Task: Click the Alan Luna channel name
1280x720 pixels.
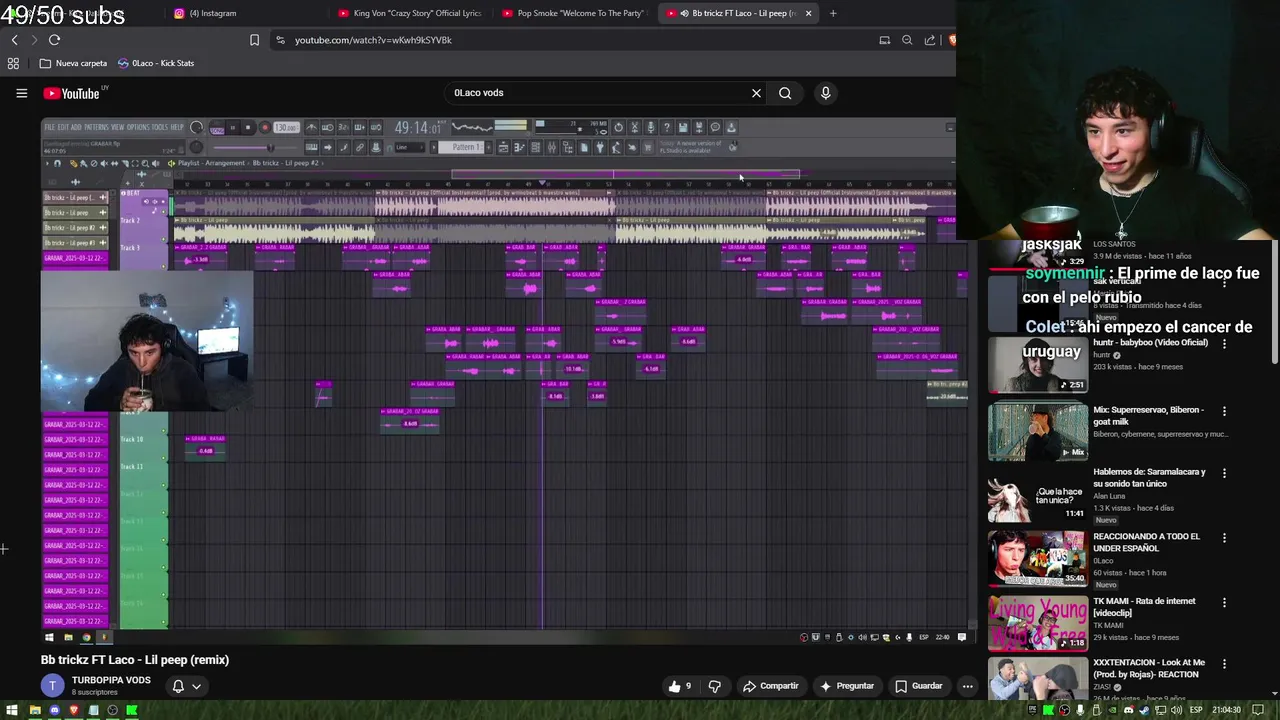Action: 1110,496
